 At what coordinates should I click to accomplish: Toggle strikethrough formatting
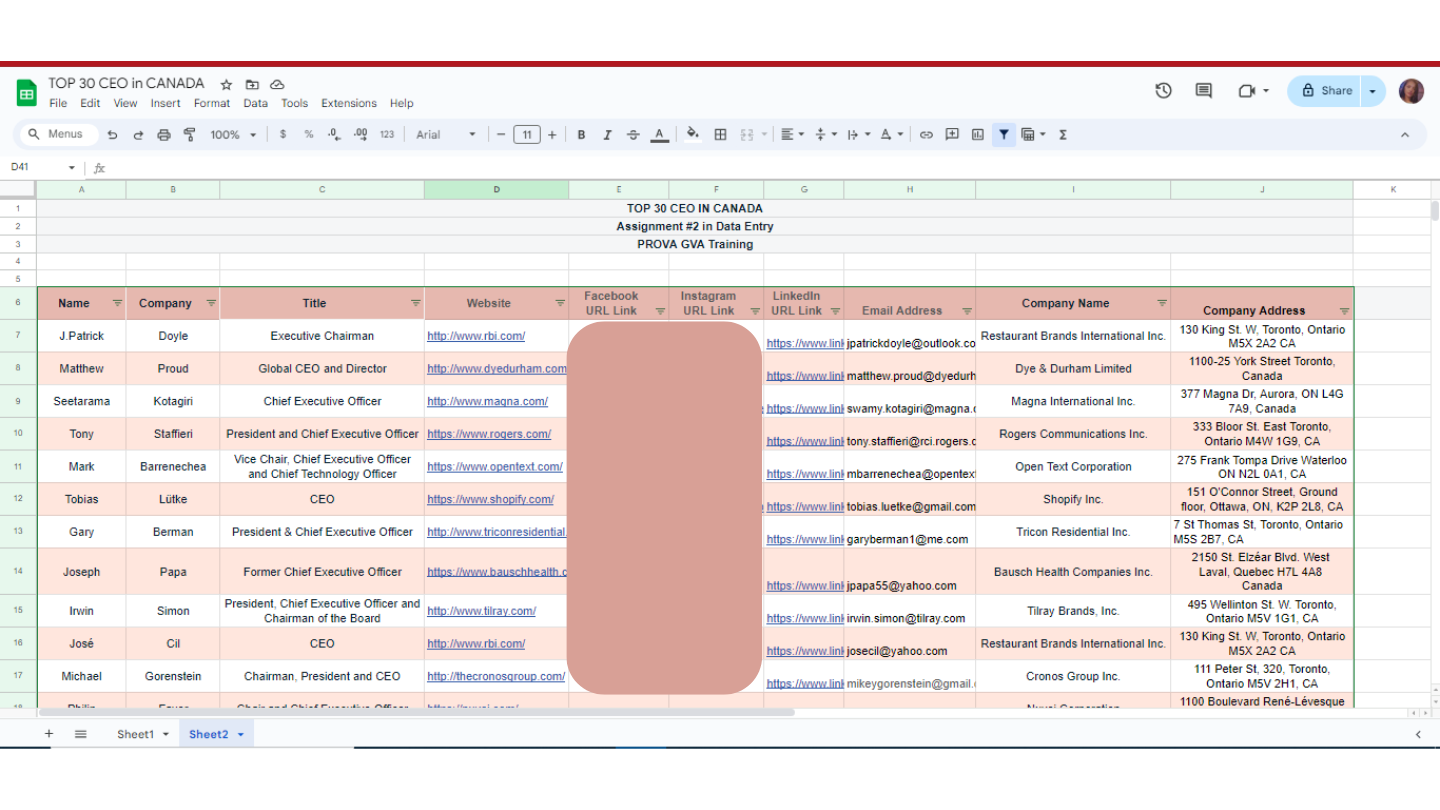pos(633,135)
